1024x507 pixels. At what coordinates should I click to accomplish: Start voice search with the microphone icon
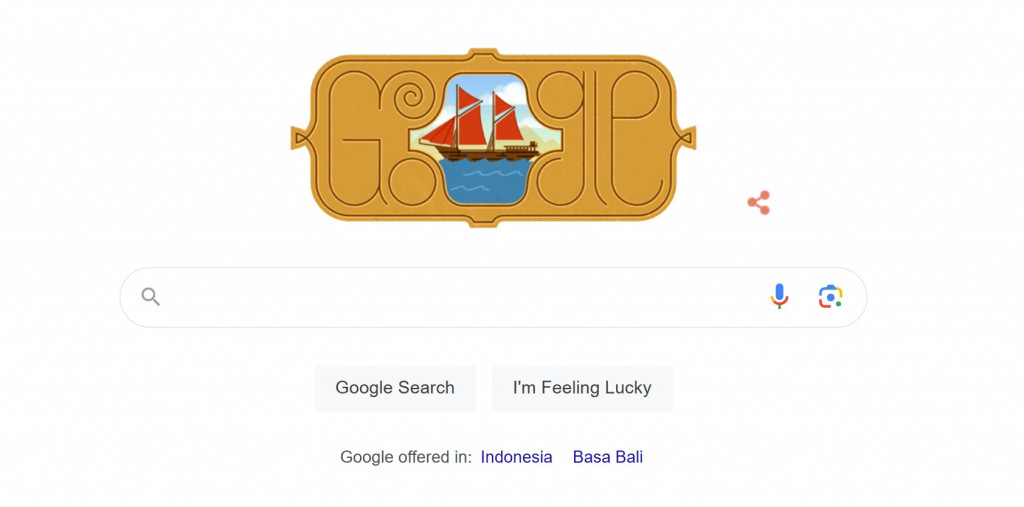pos(779,296)
